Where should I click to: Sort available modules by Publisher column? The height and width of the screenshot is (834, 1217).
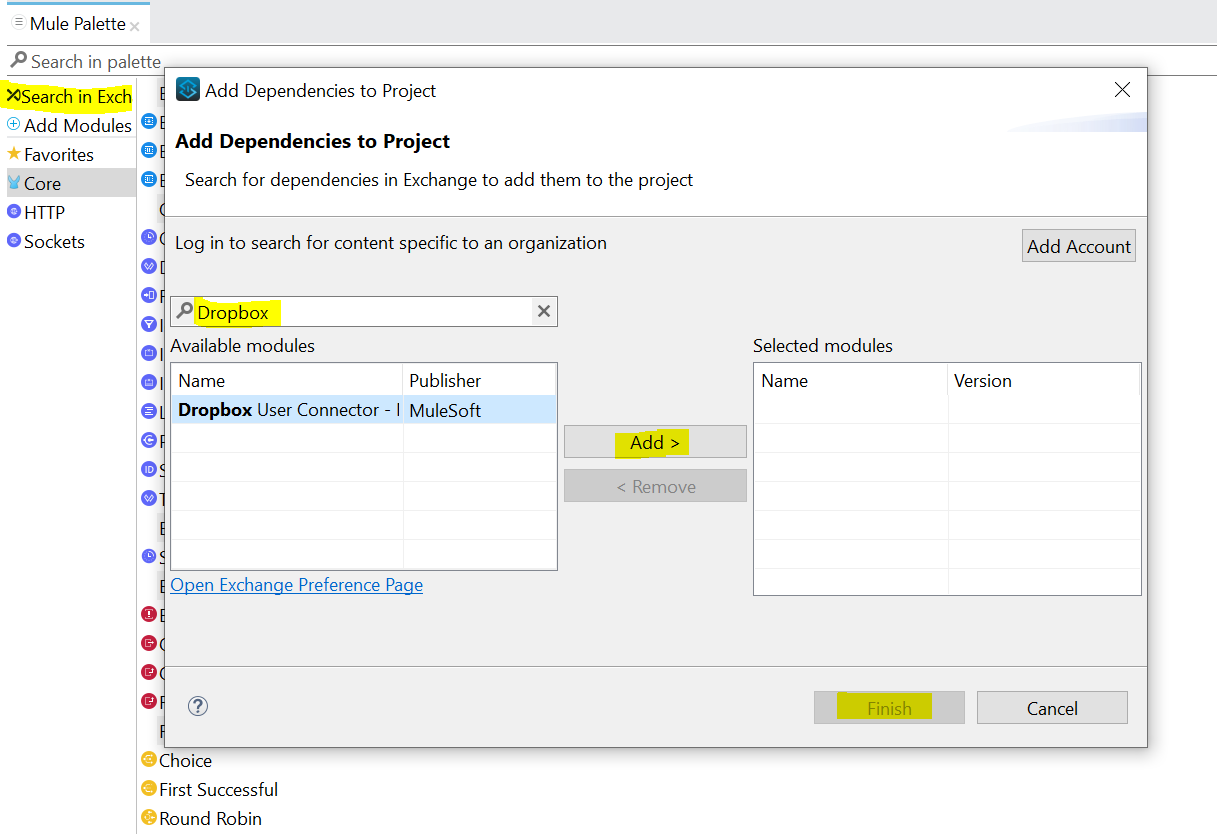click(480, 381)
